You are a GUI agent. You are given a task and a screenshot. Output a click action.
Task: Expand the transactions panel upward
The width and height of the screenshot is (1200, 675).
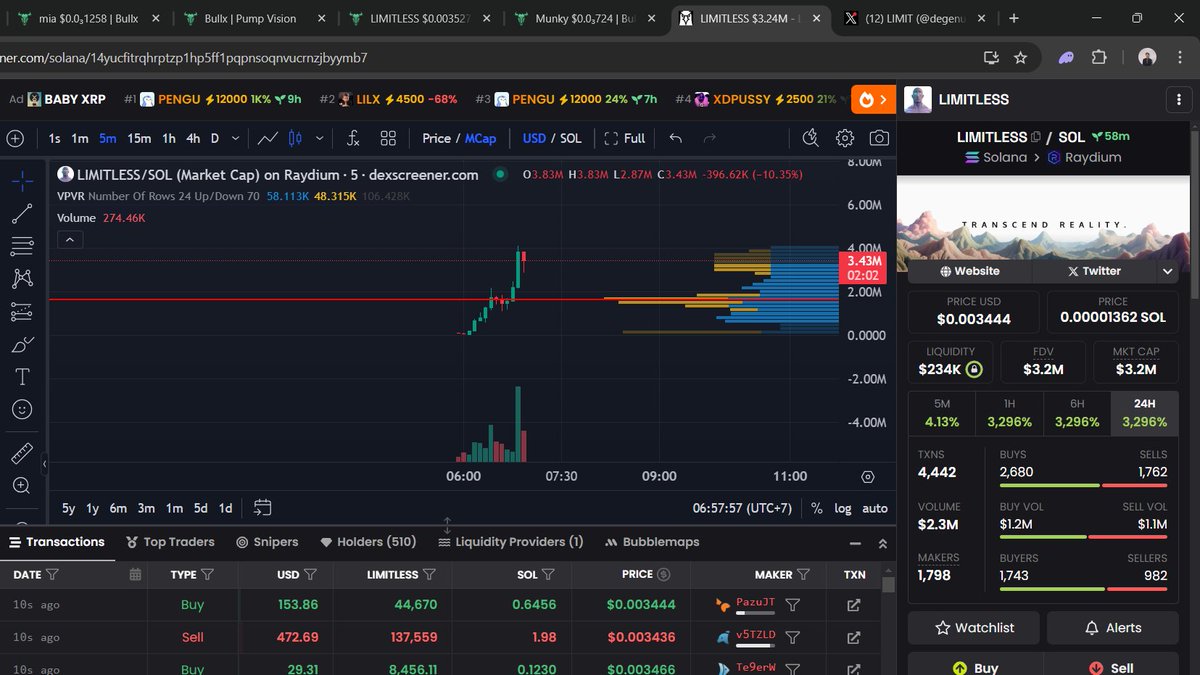point(882,543)
